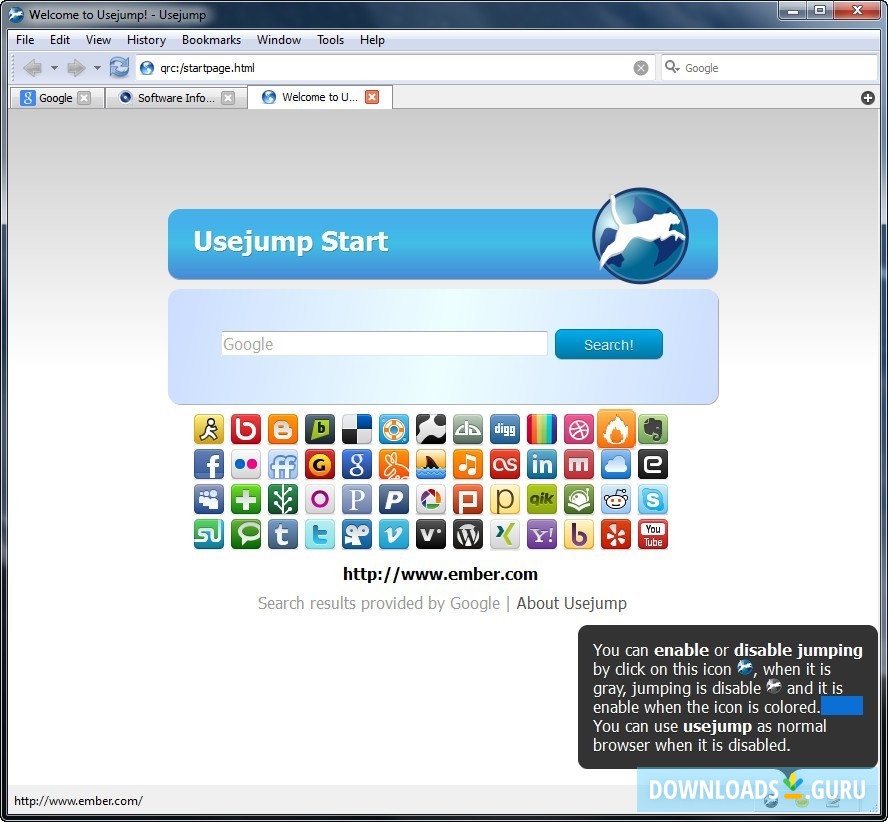Click the Reload page toolbar button
The height and width of the screenshot is (822, 888).
point(119,67)
